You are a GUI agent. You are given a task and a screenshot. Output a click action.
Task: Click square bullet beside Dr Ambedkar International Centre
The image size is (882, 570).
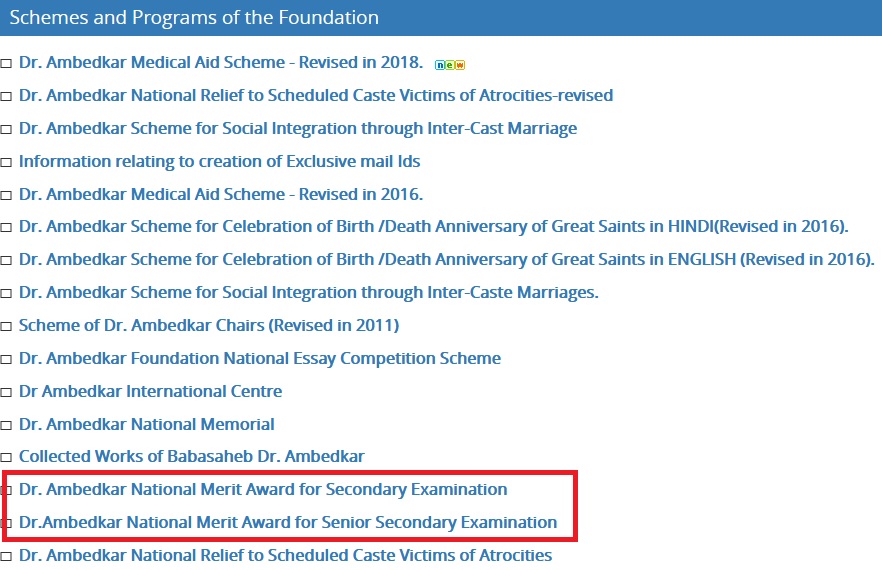pos(6,392)
